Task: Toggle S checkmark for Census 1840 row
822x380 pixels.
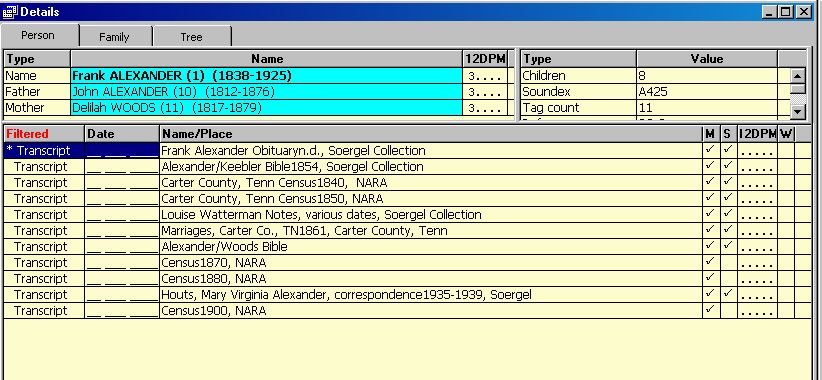Action: (x=728, y=182)
